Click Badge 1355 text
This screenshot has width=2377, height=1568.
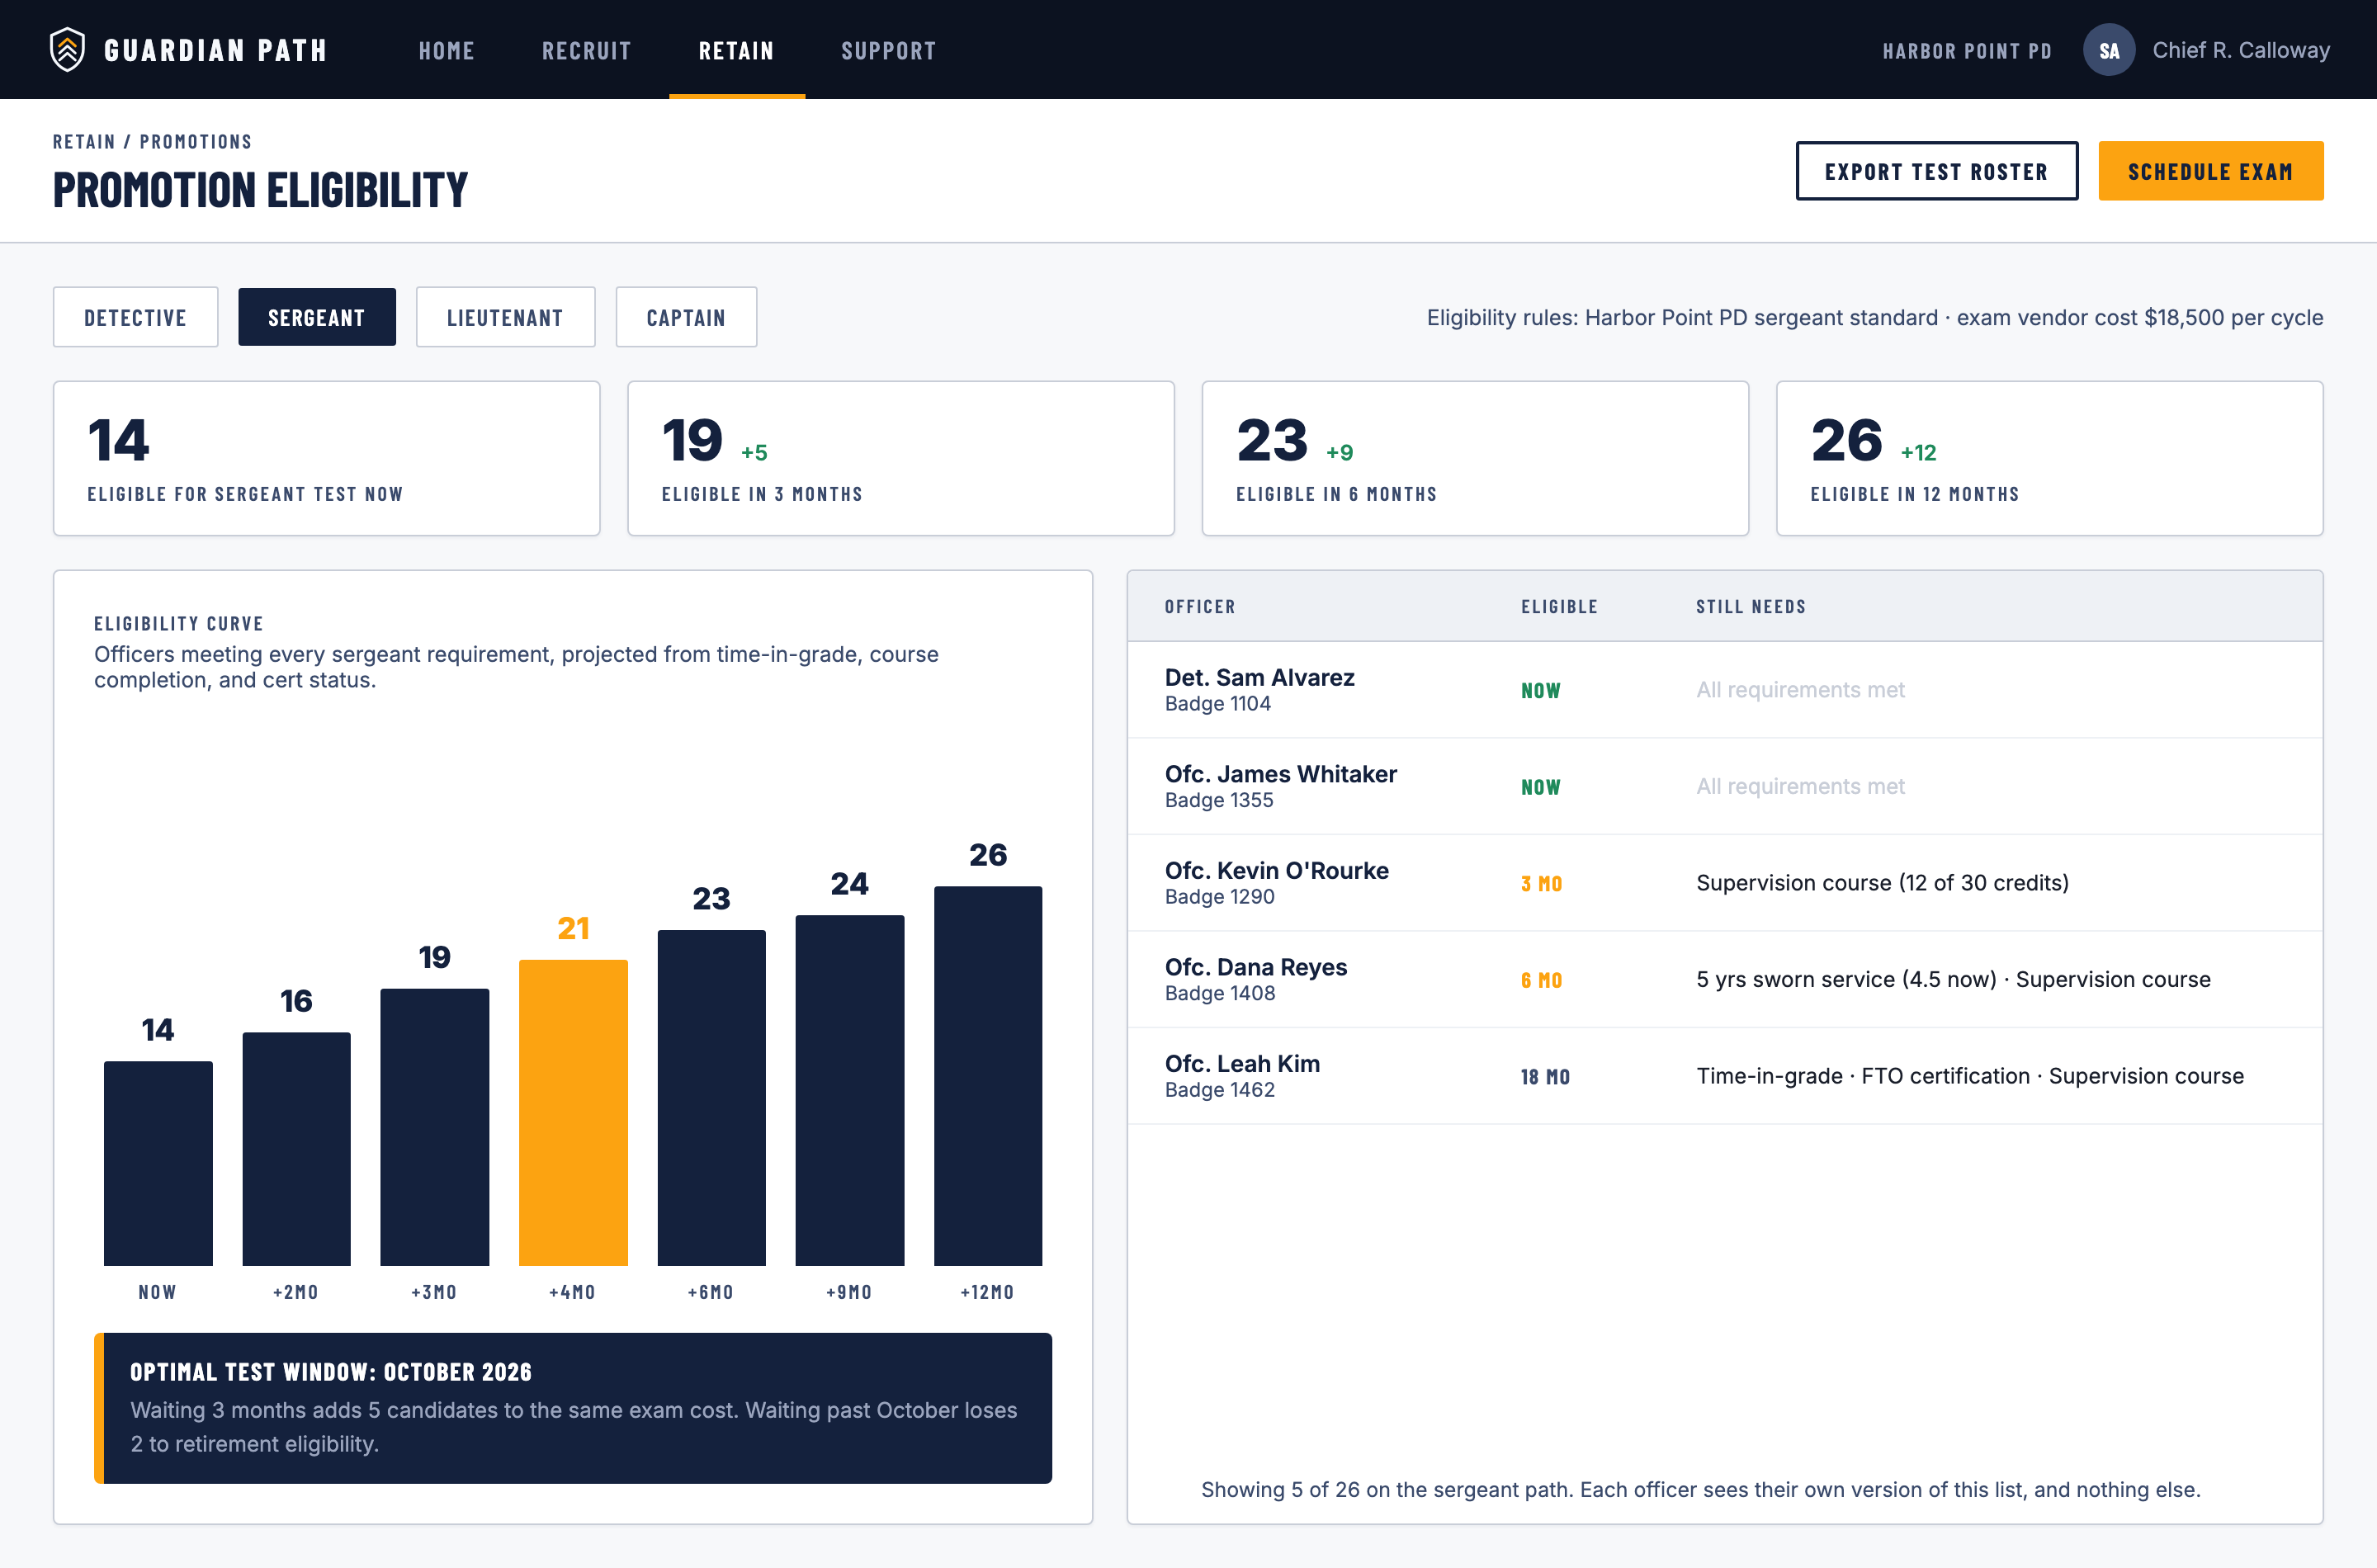[x=1218, y=801]
